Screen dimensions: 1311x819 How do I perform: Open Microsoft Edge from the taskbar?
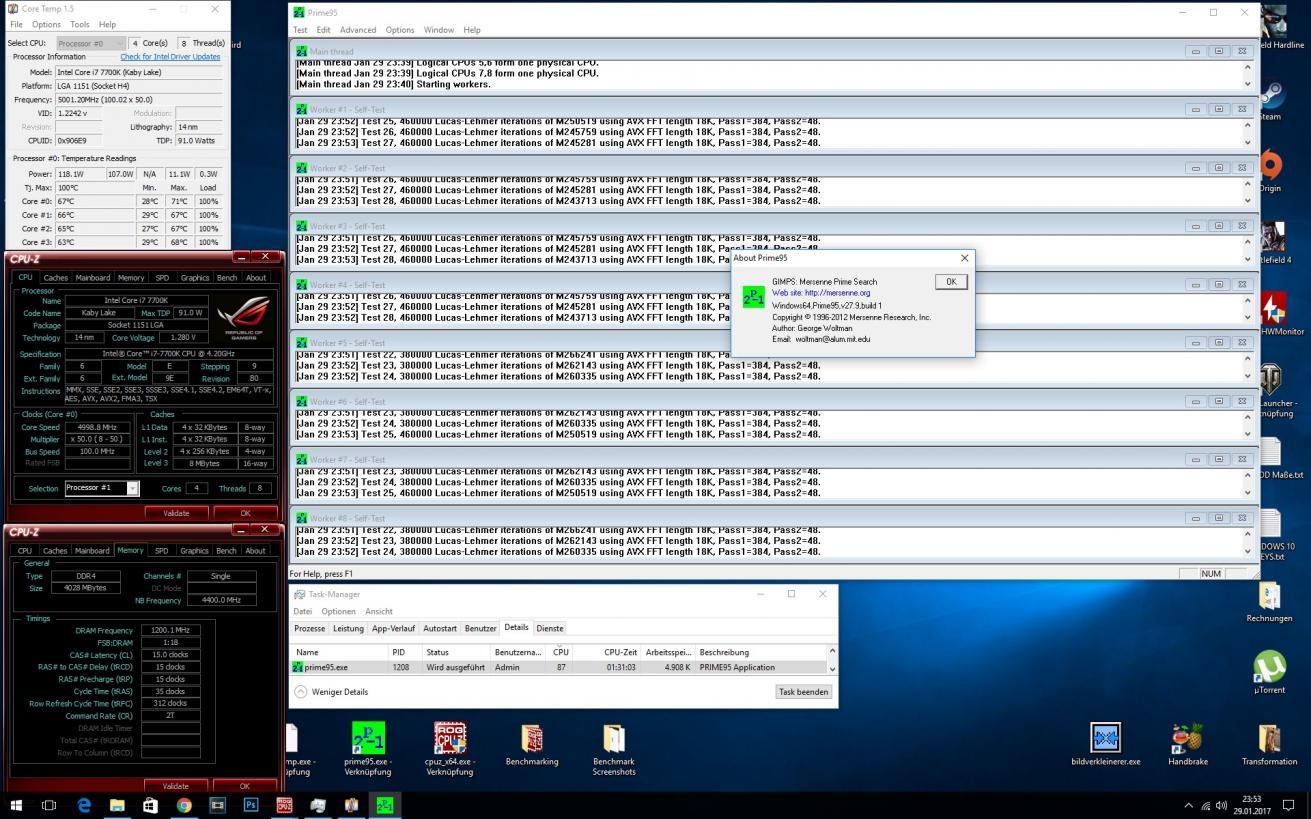pos(84,805)
